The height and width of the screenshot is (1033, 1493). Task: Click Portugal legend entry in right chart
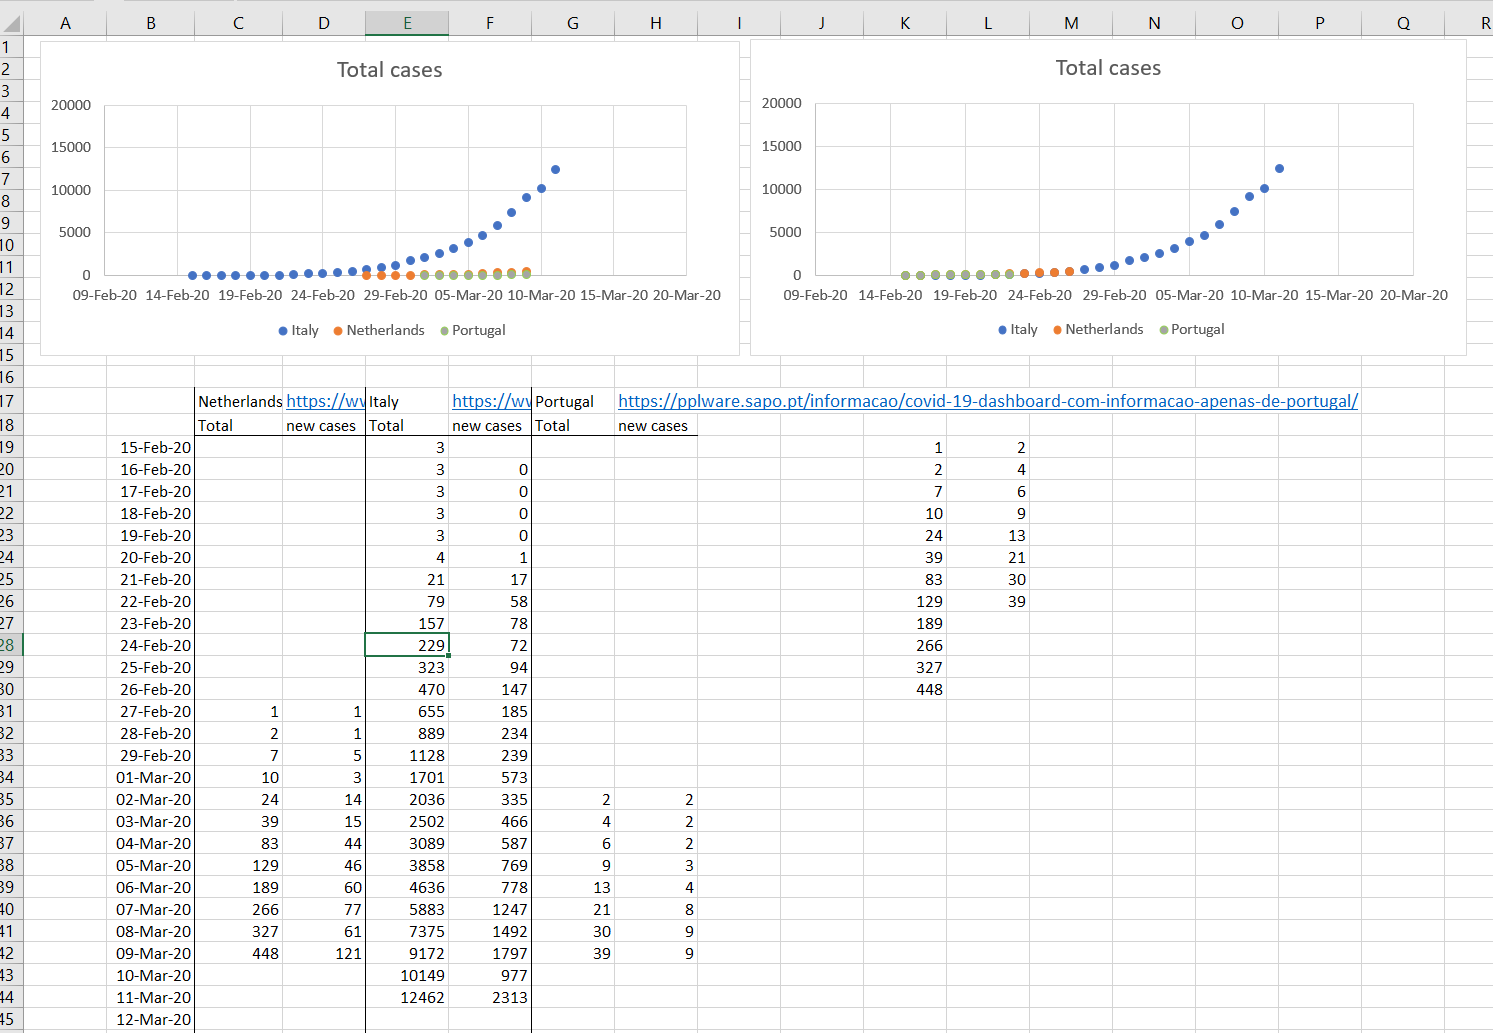click(1197, 330)
